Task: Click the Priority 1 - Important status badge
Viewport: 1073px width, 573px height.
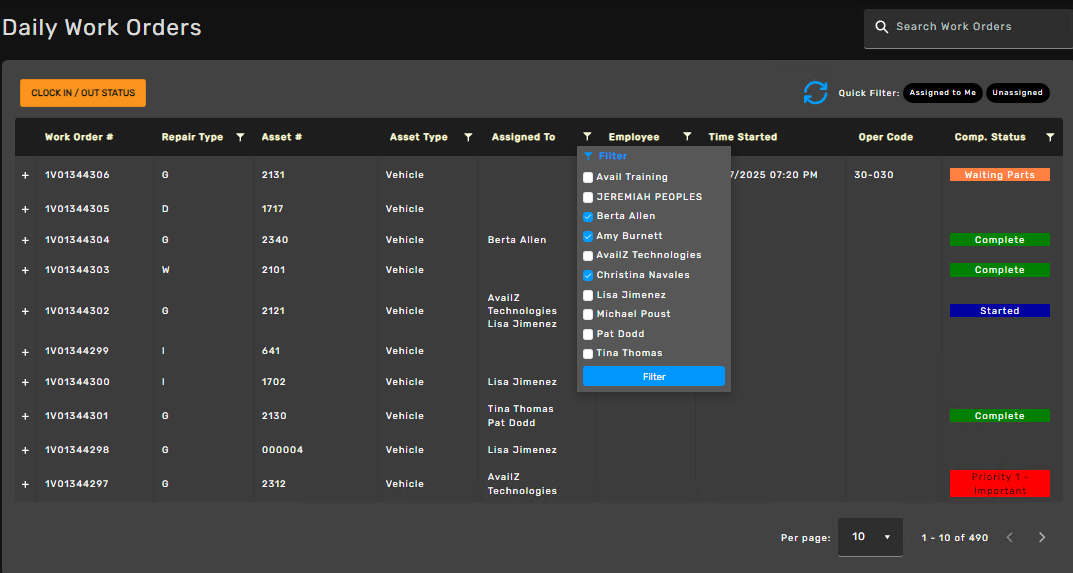Action: (x=999, y=483)
